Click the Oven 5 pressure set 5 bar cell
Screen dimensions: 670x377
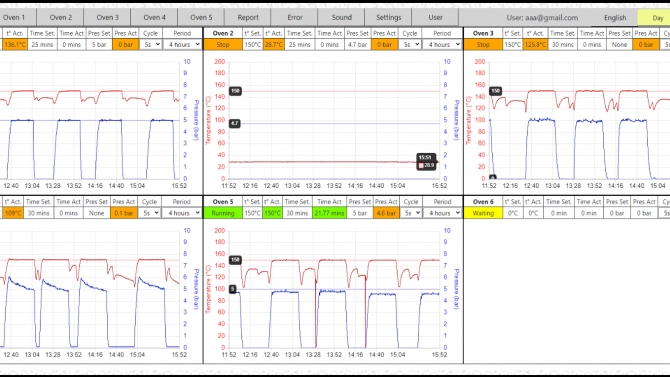[359, 213]
